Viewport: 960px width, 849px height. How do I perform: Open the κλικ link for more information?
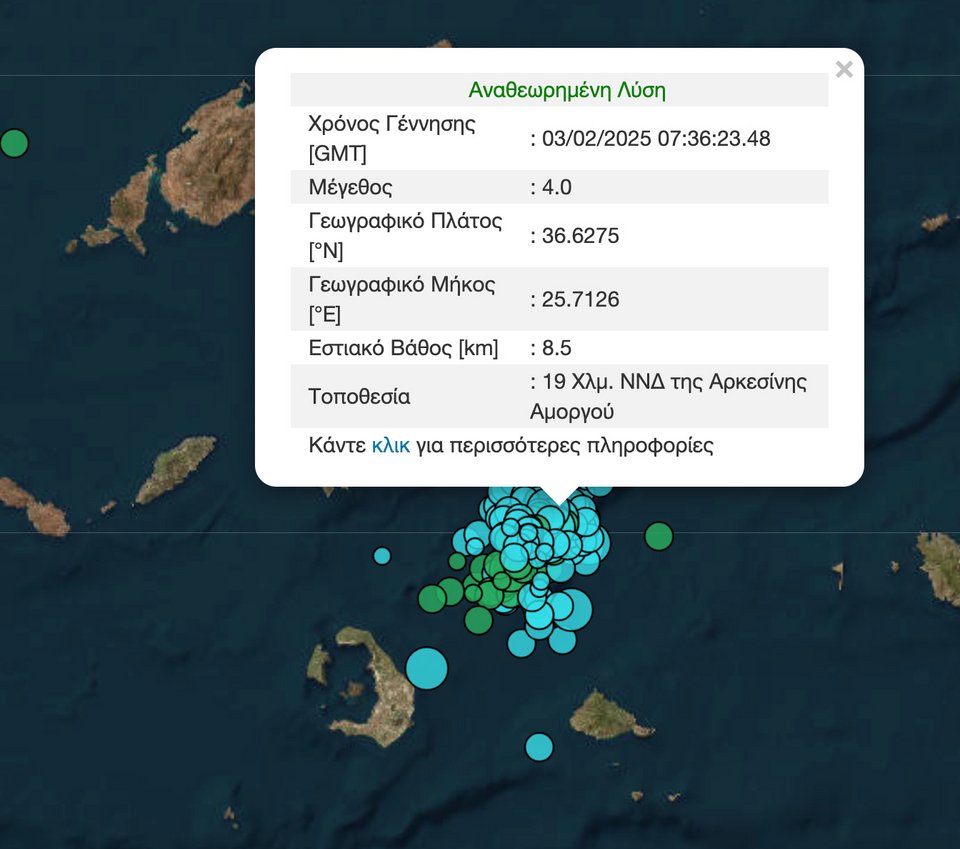tap(390, 446)
